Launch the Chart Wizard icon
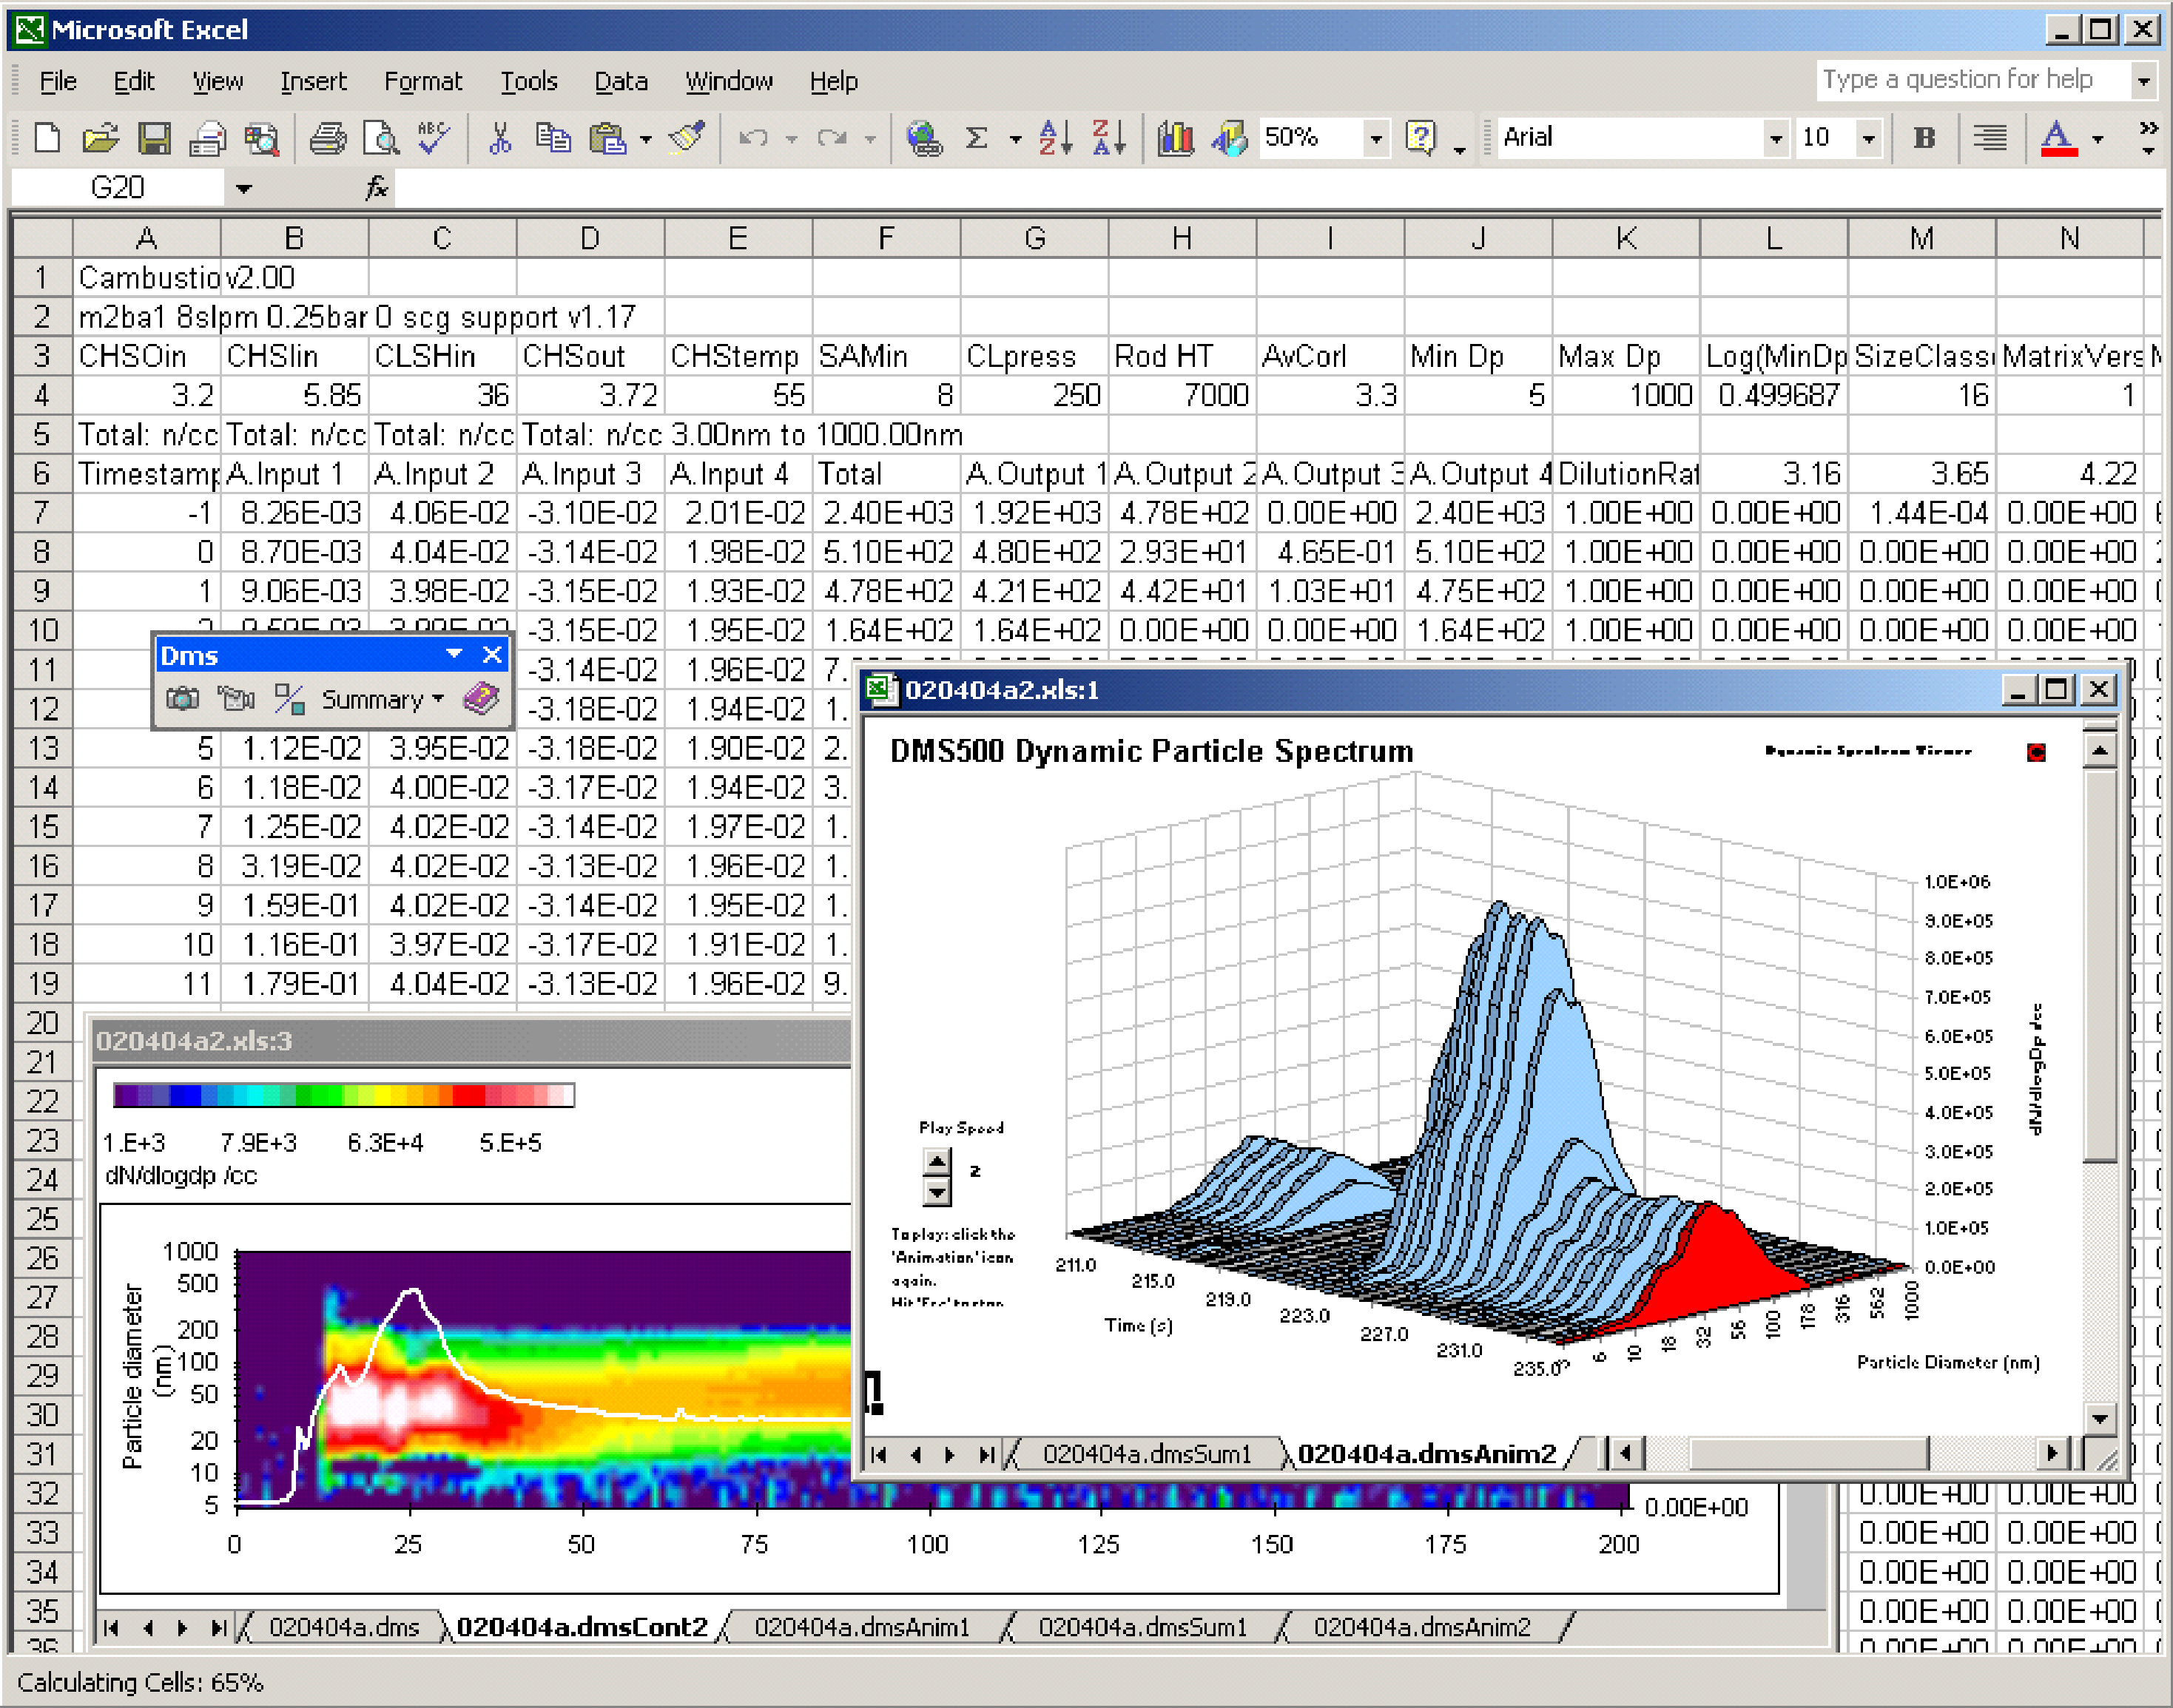The height and width of the screenshot is (1708, 2173). point(1176,137)
